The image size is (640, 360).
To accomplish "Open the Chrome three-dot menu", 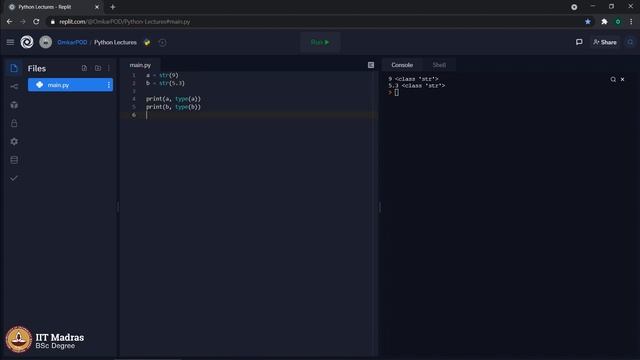I will click(x=631, y=22).
